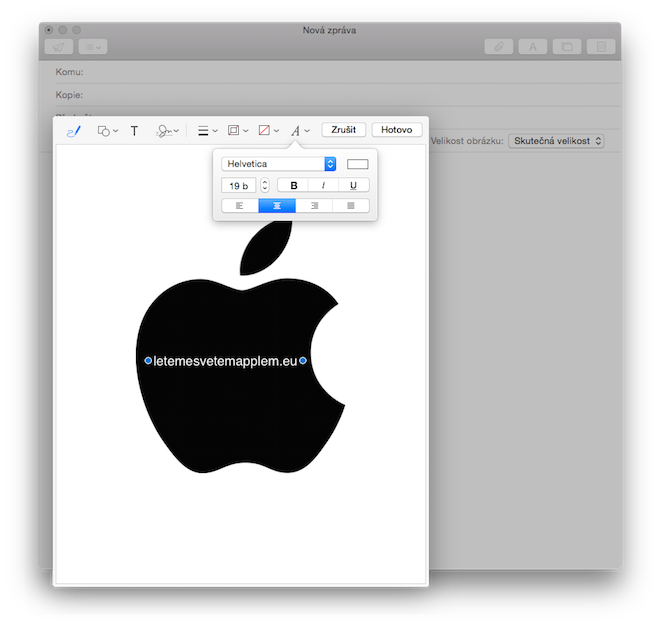Open the text color swatch
This screenshot has height=625, width=660.
pos(357,164)
